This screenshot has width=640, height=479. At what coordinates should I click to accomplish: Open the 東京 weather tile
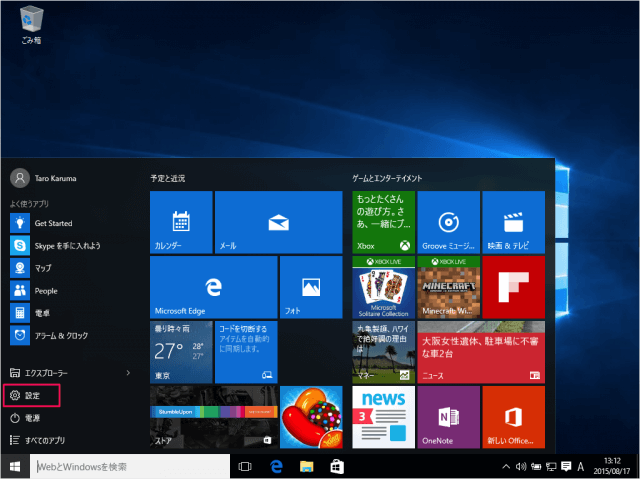coord(181,352)
